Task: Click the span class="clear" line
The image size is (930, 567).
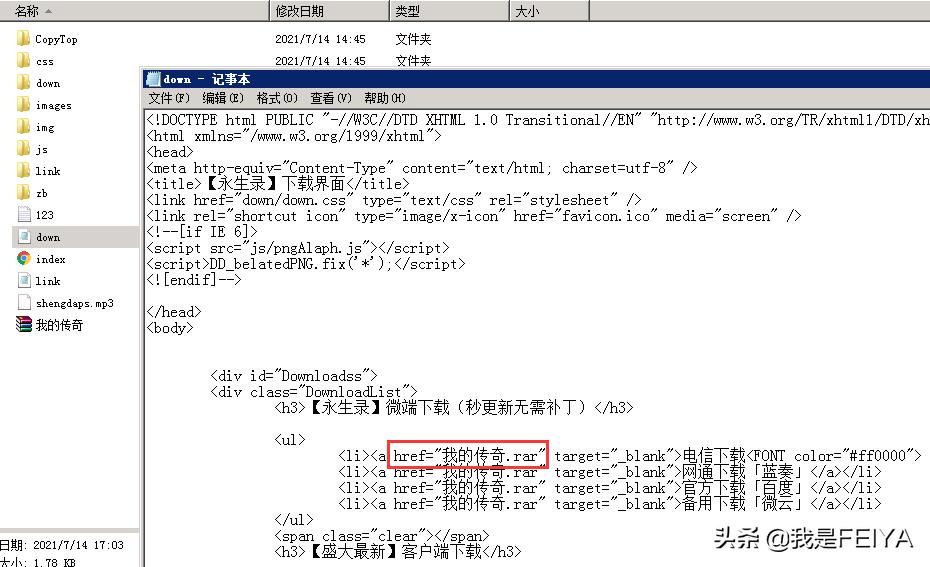Action: click(x=382, y=536)
